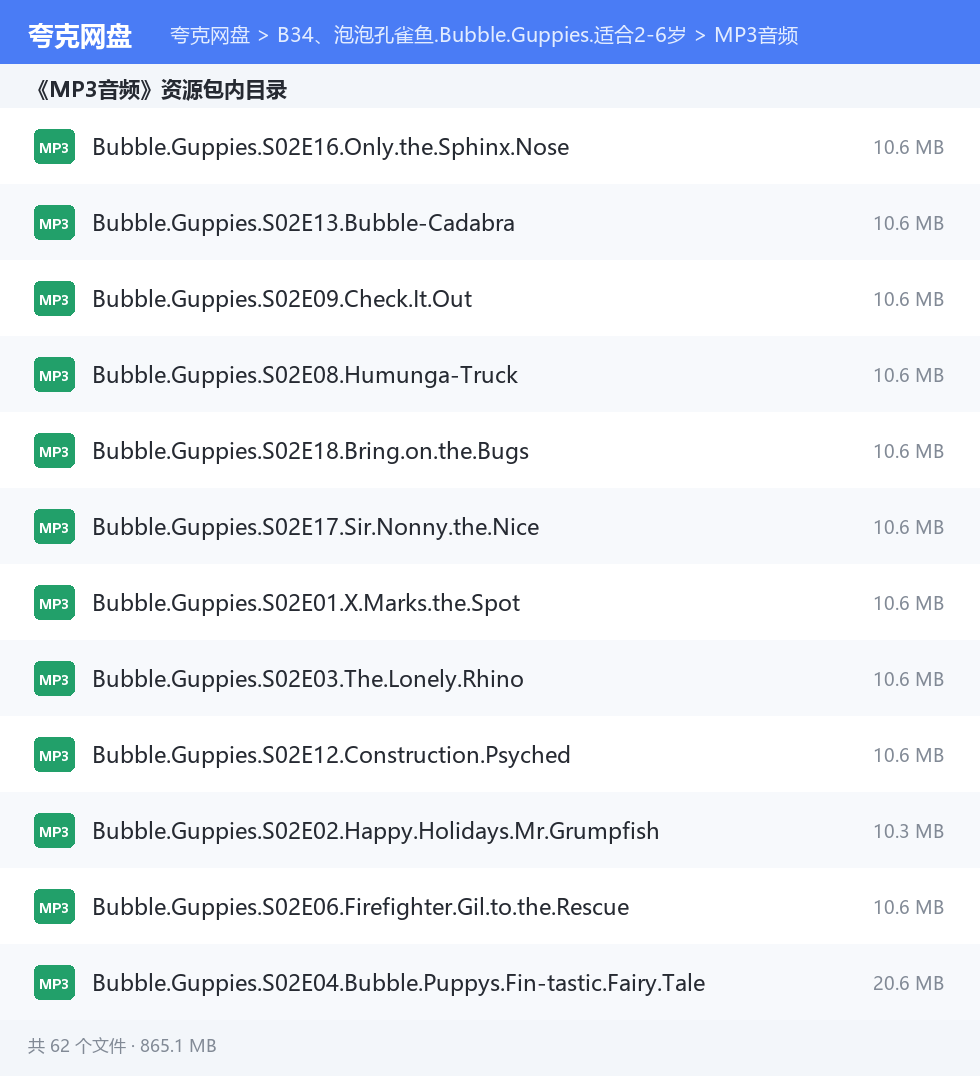Click the MP3音频 breadcrumb item

click(756, 35)
